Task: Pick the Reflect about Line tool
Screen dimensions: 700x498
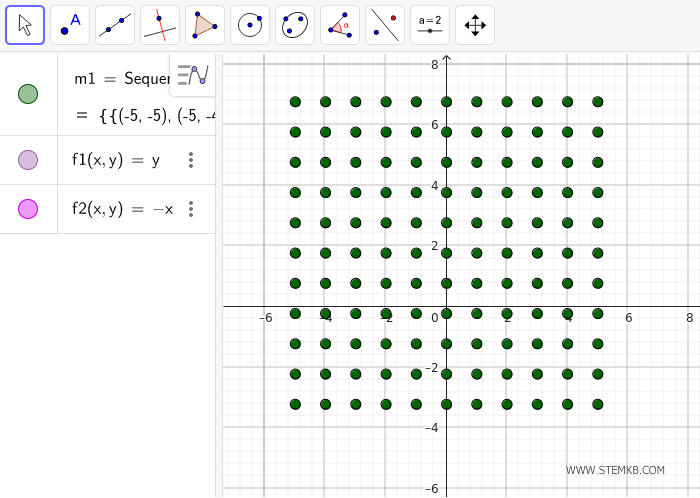Action: click(385, 25)
